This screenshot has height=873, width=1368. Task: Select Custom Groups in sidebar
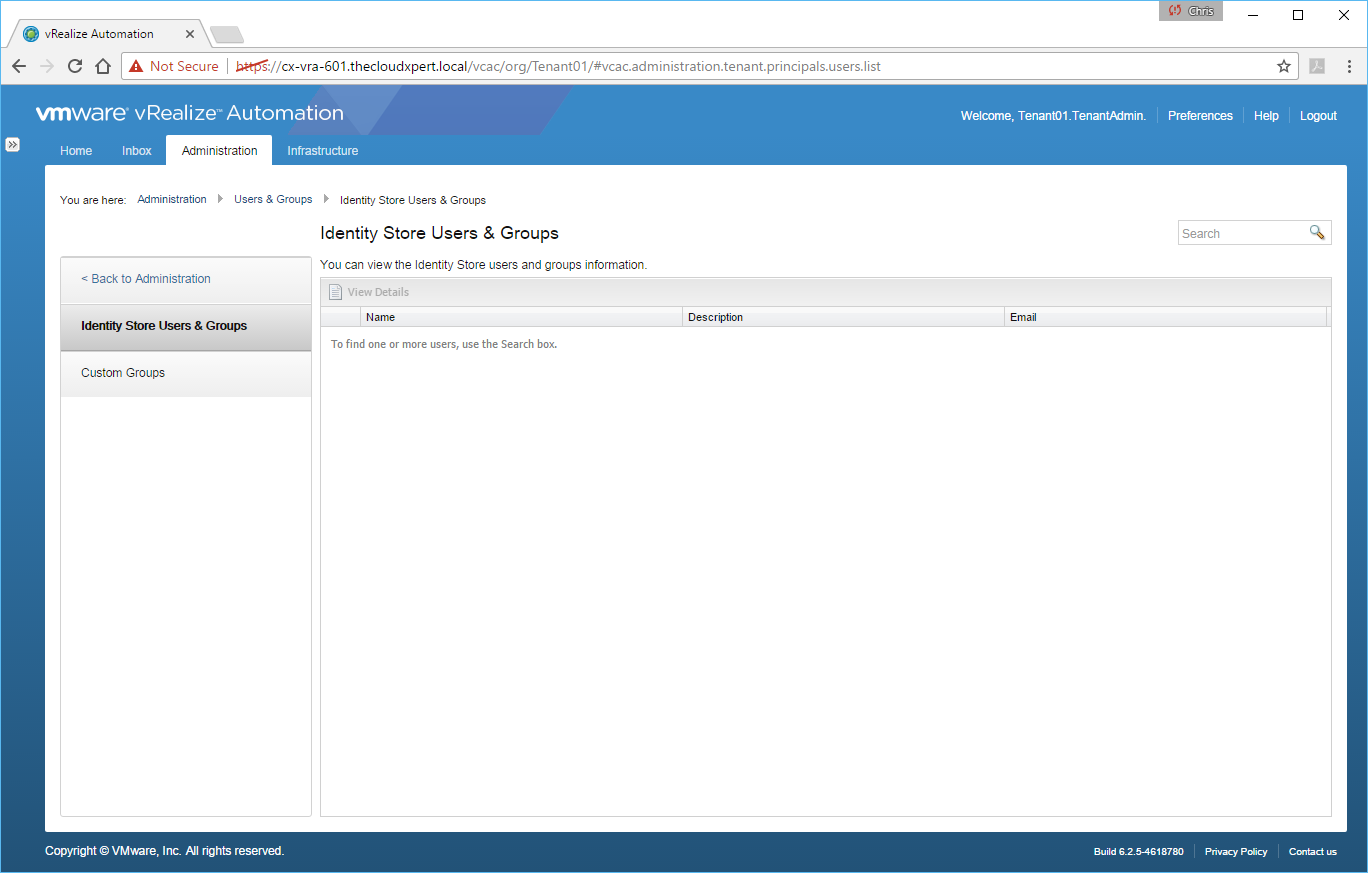pos(123,373)
